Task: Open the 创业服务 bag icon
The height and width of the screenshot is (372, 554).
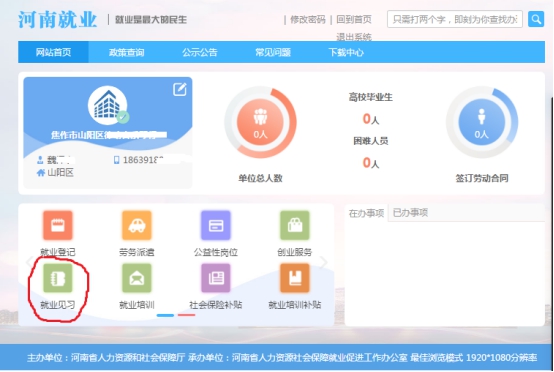Action: click(x=295, y=225)
